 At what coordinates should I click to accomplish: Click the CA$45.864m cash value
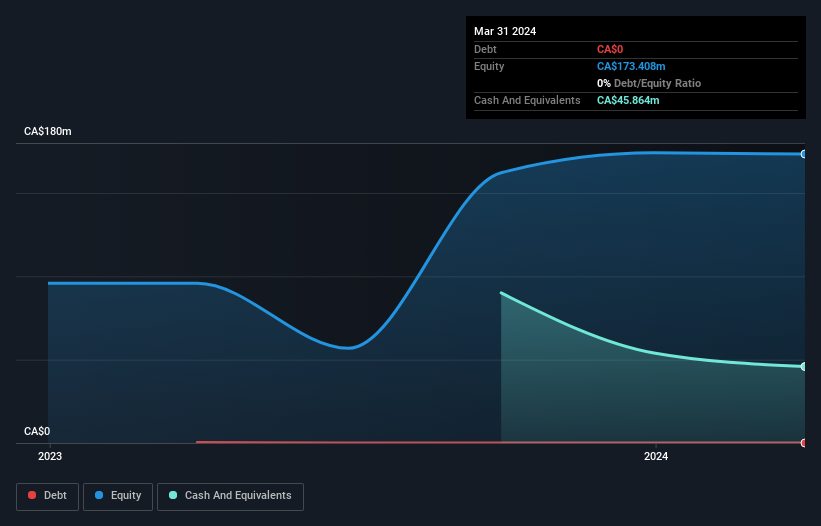(628, 100)
